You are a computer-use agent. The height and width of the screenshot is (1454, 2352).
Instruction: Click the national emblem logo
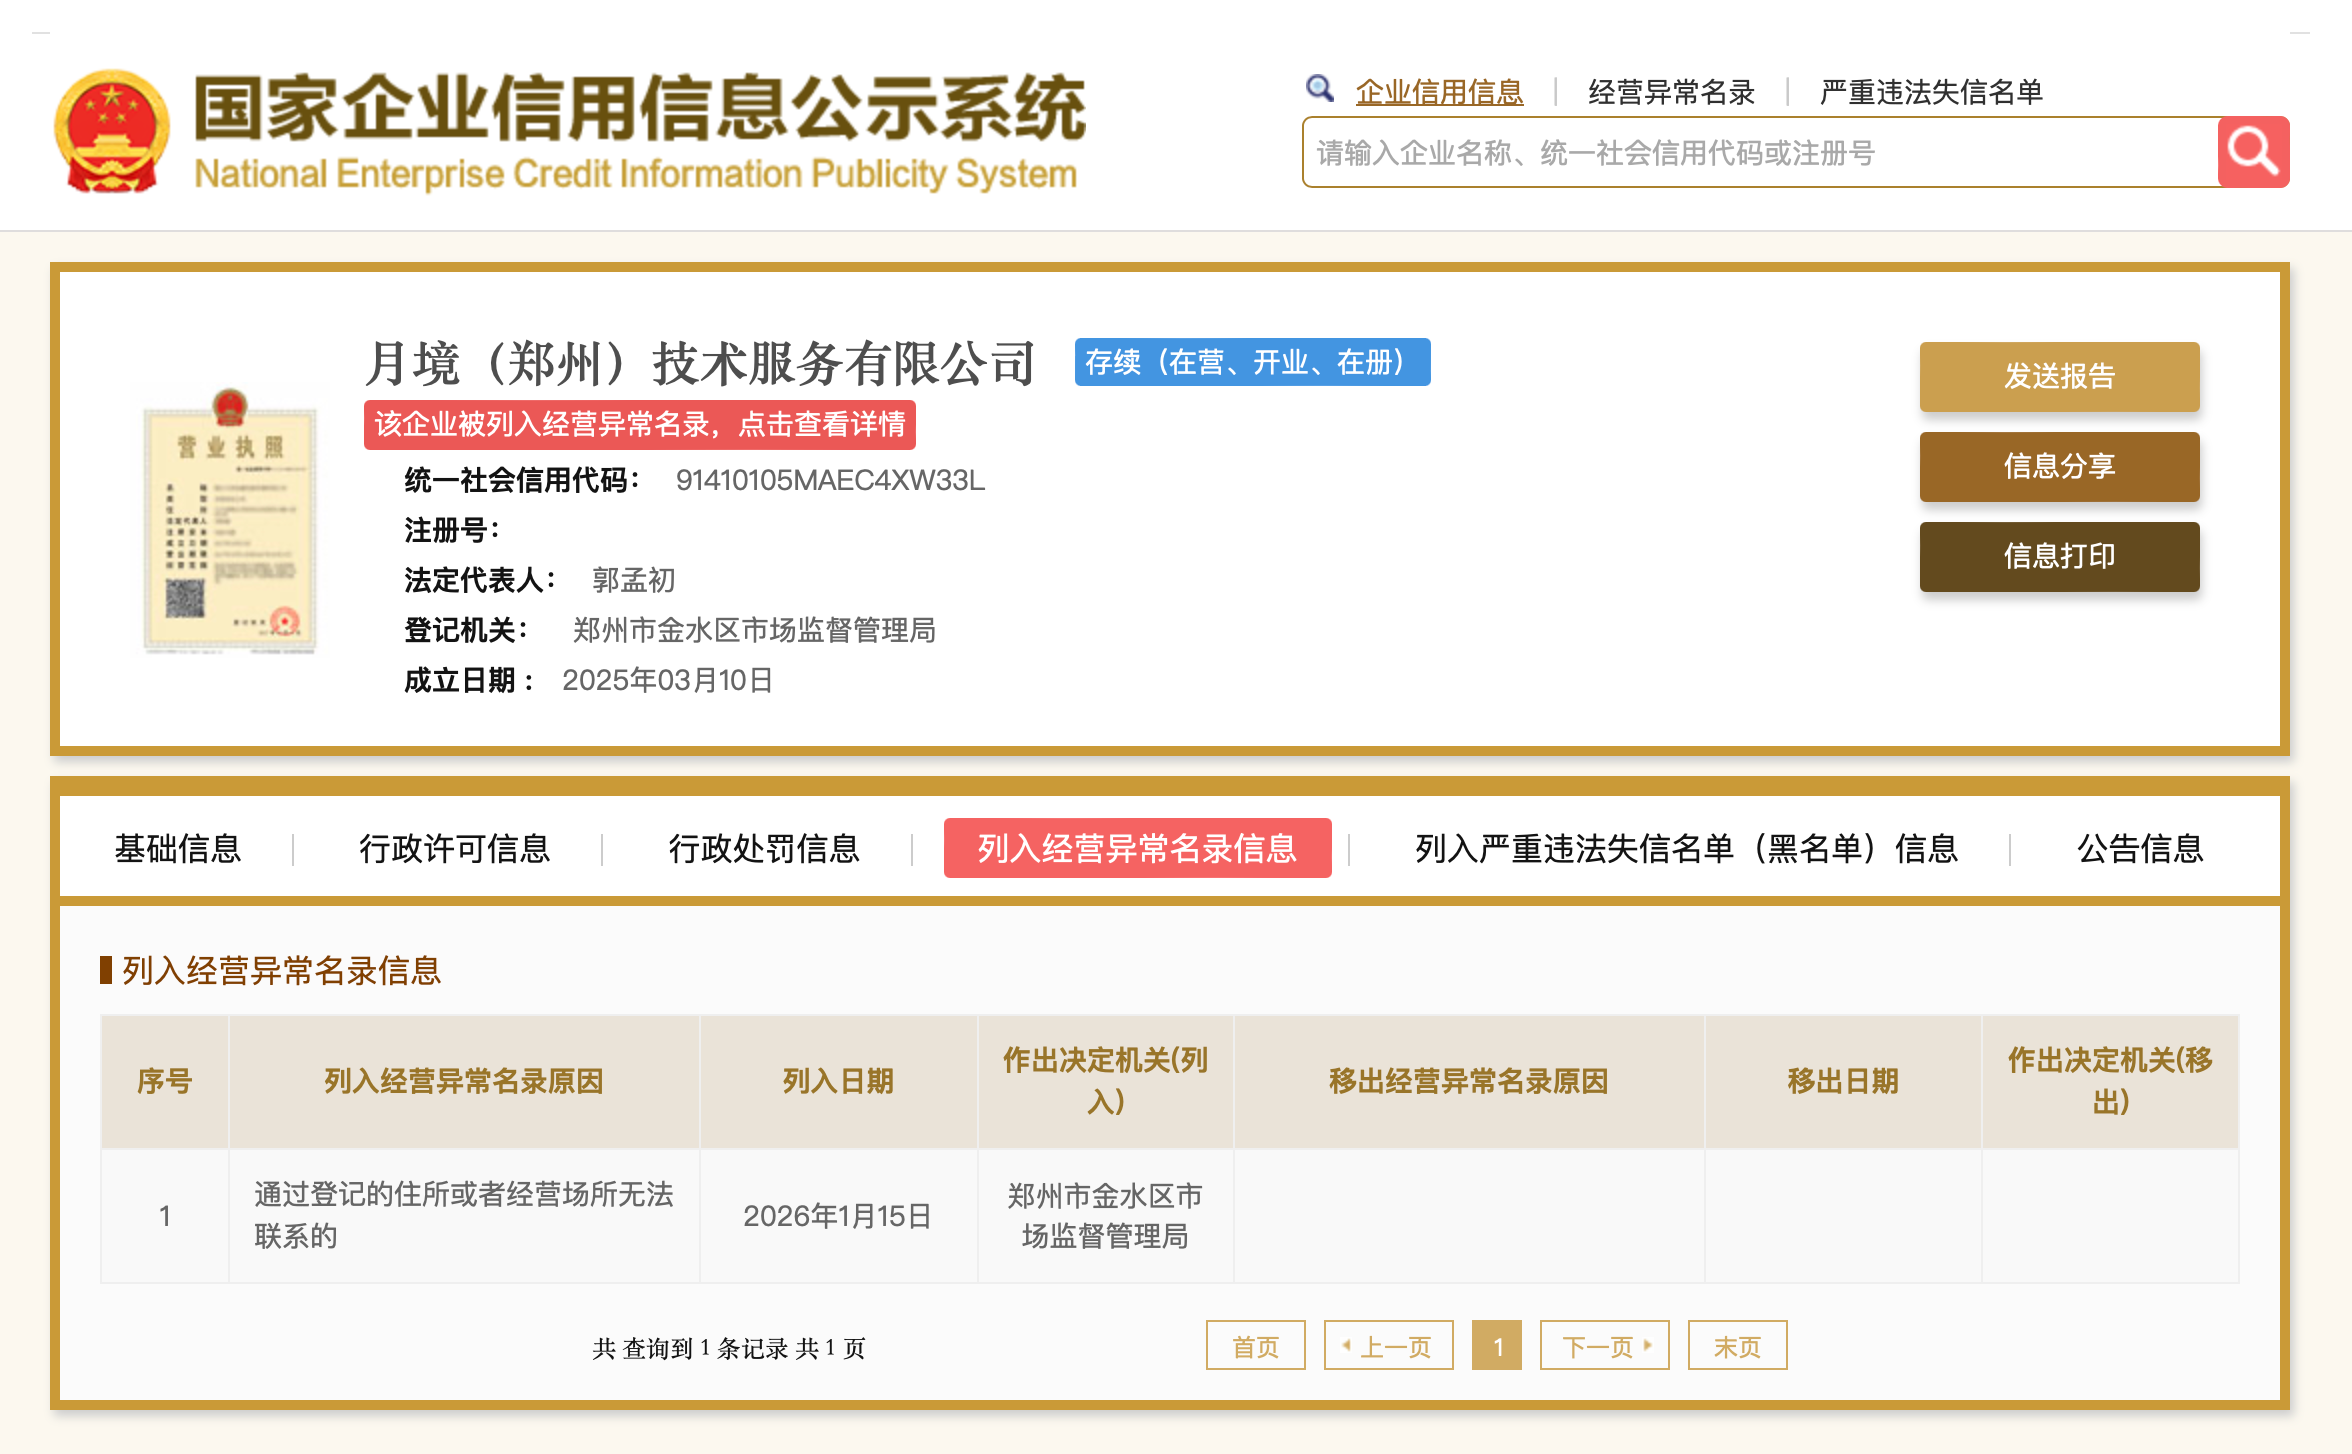click(x=111, y=131)
